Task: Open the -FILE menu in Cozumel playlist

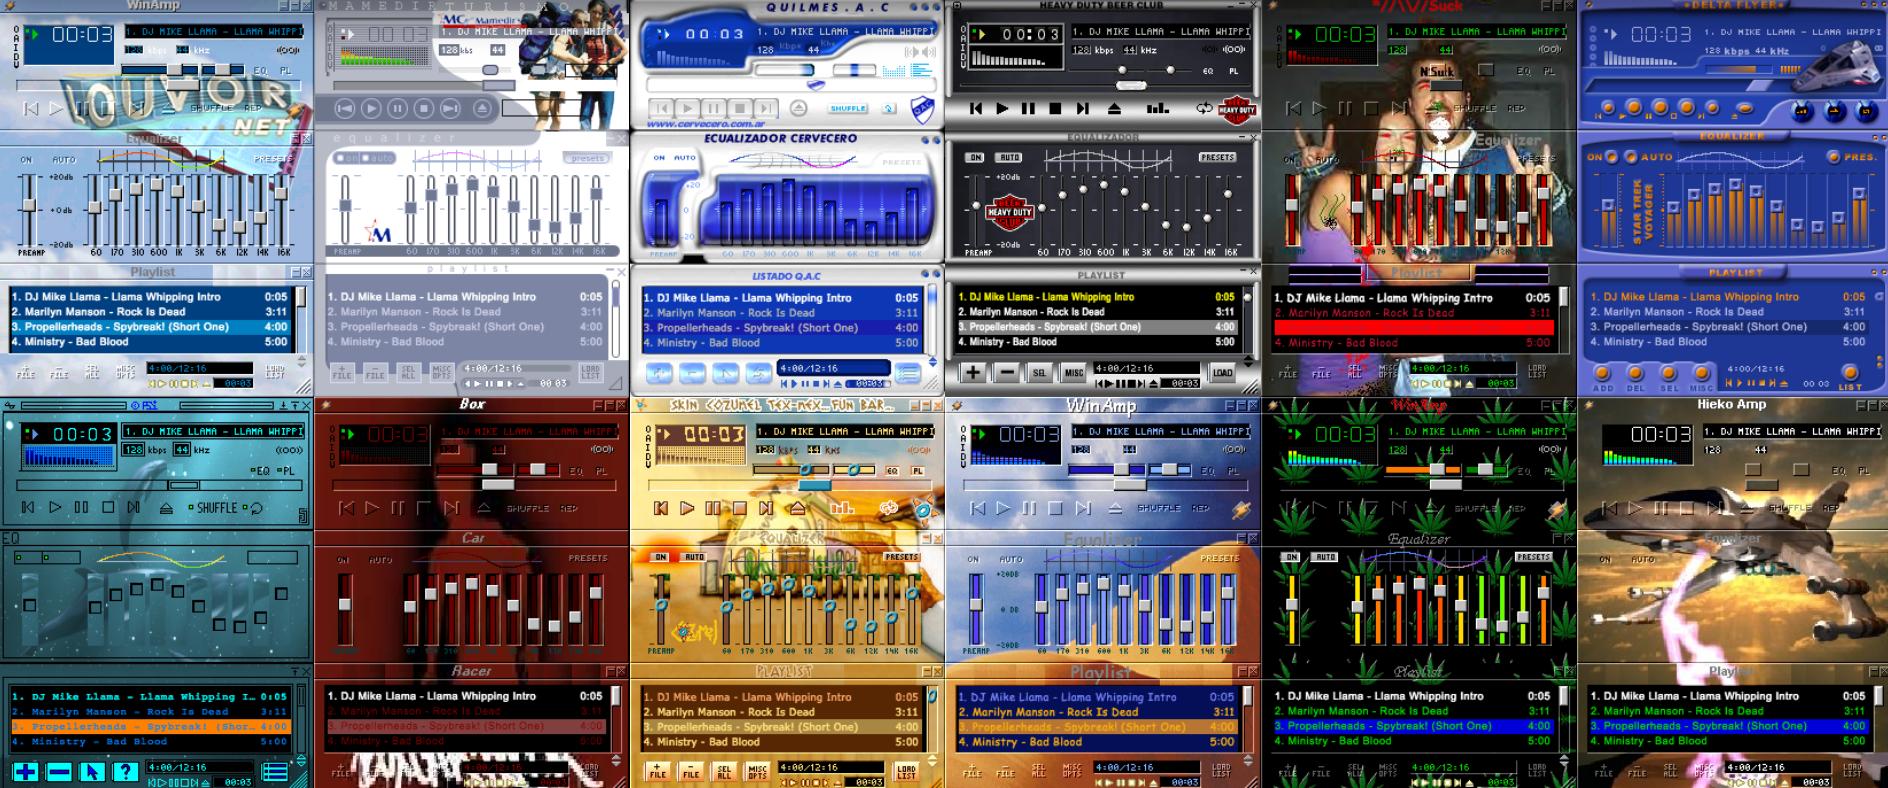Action: (690, 772)
